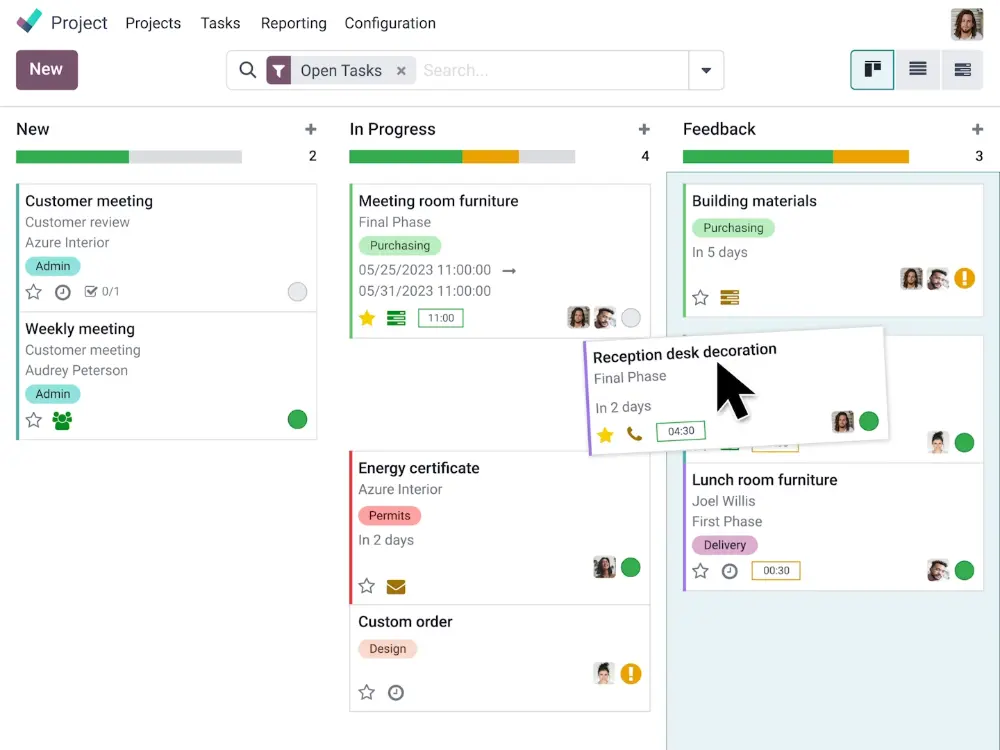Switch to the list view icon
This screenshot has width=1000, height=750.
pos(917,70)
